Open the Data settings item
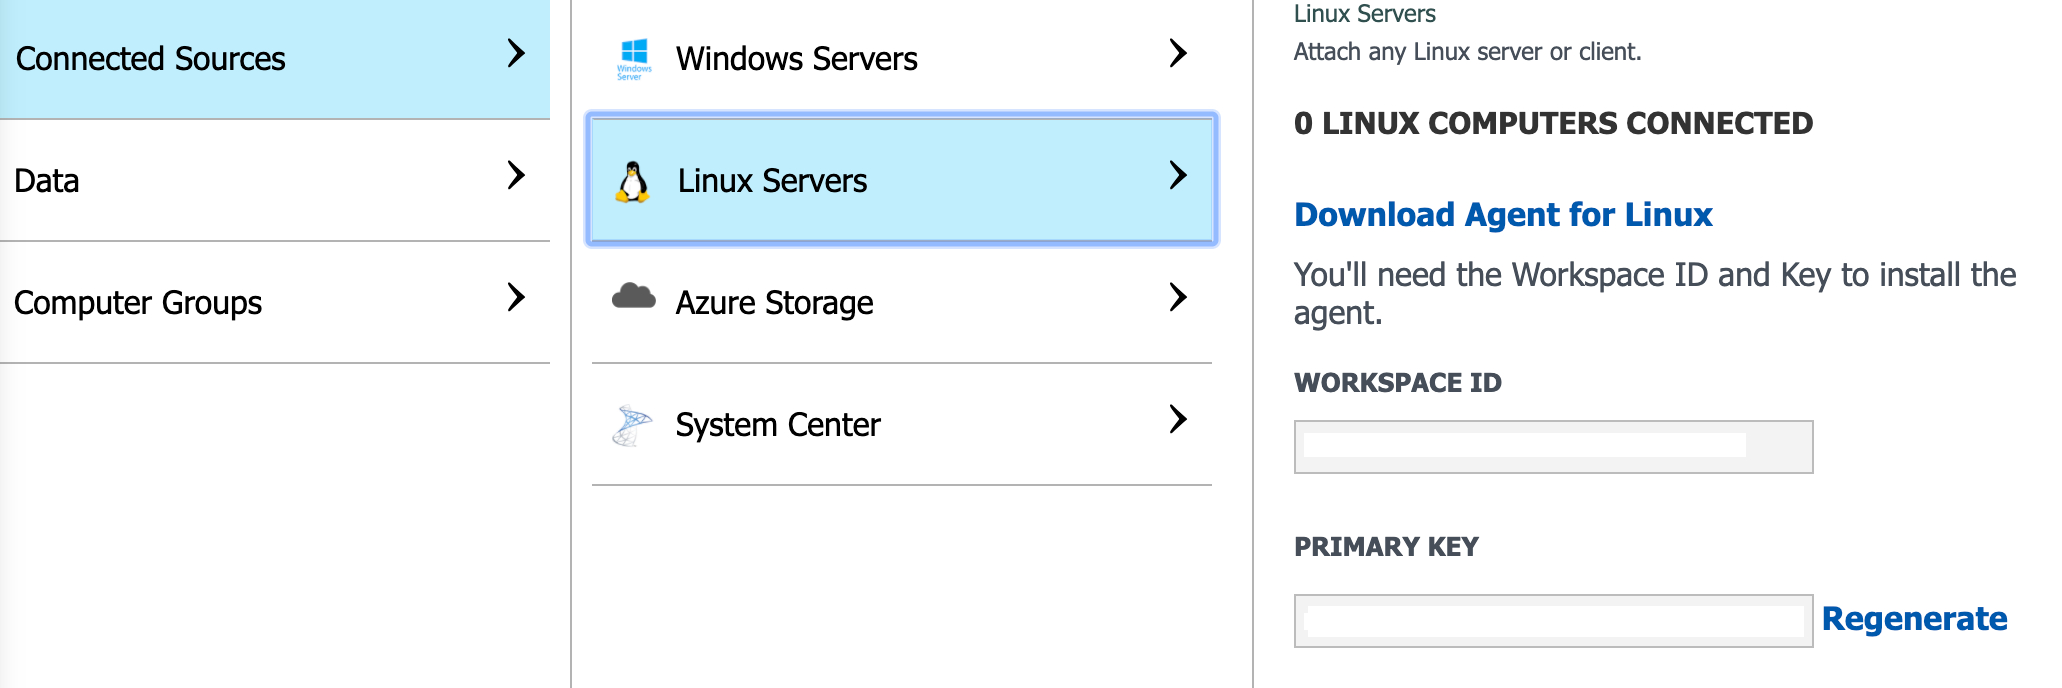The height and width of the screenshot is (688, 2062). [x=275, y=181]
